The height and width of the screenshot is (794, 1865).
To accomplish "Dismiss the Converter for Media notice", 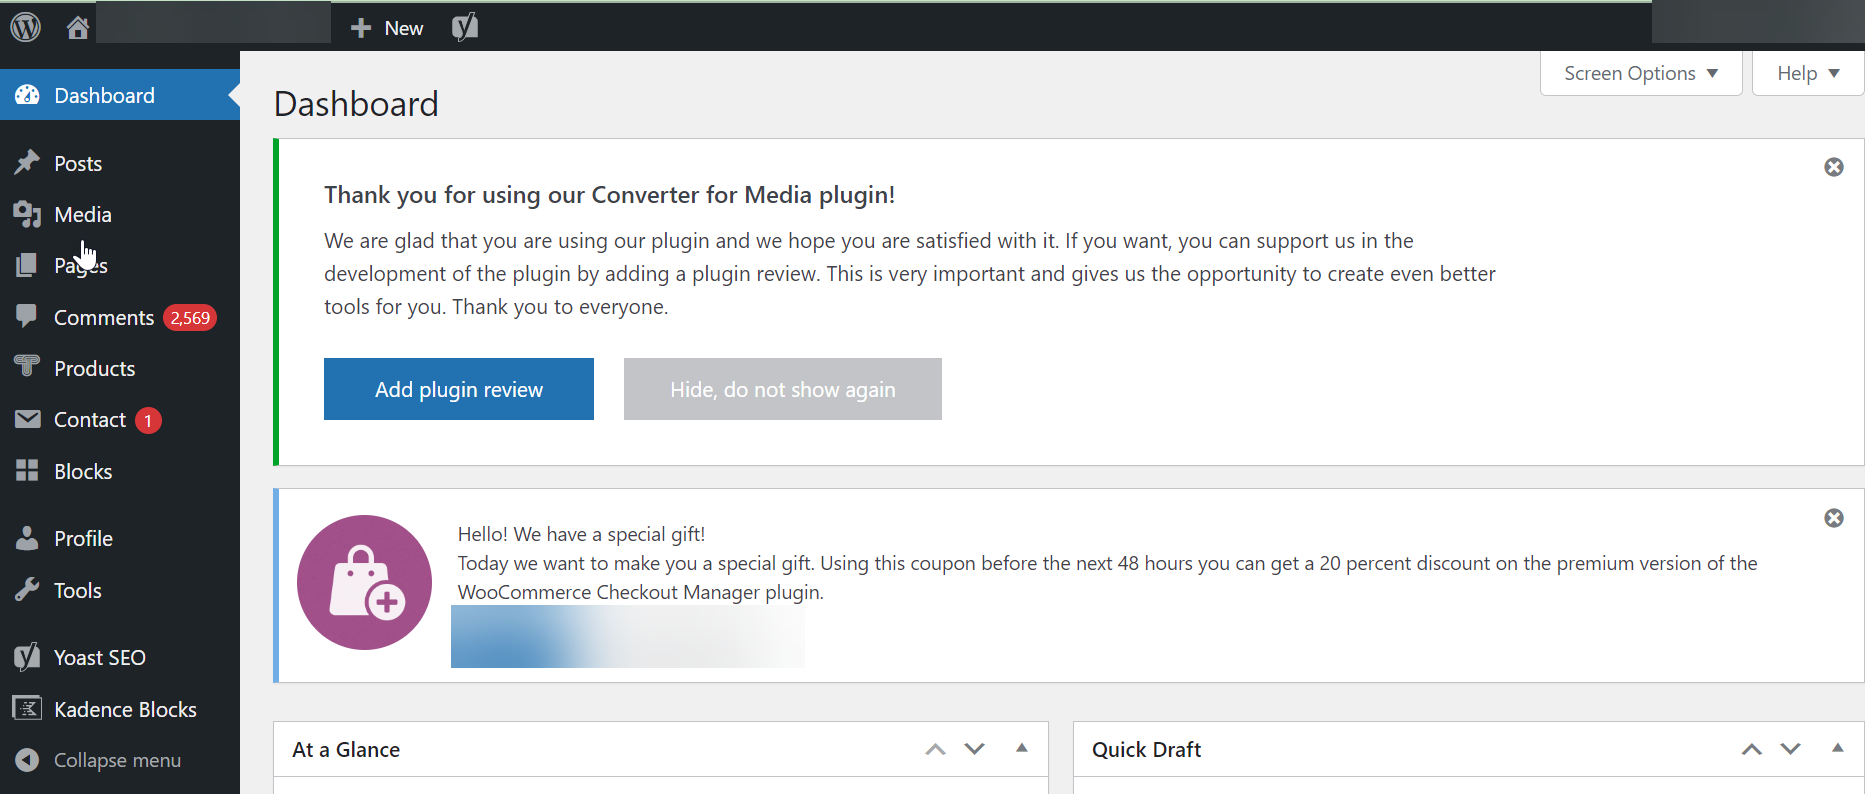I will (1834, 167).
